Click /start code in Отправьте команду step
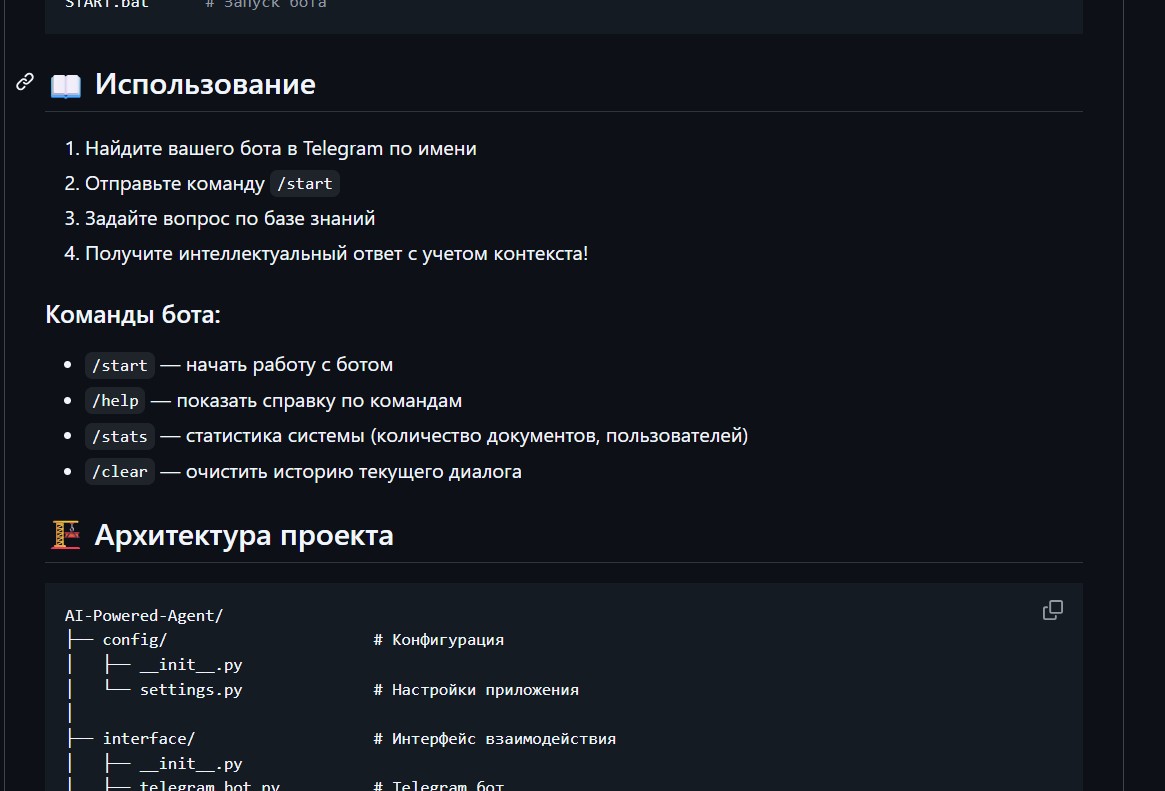This screenshot has height=791, width=1165. [x=305, y=184]
